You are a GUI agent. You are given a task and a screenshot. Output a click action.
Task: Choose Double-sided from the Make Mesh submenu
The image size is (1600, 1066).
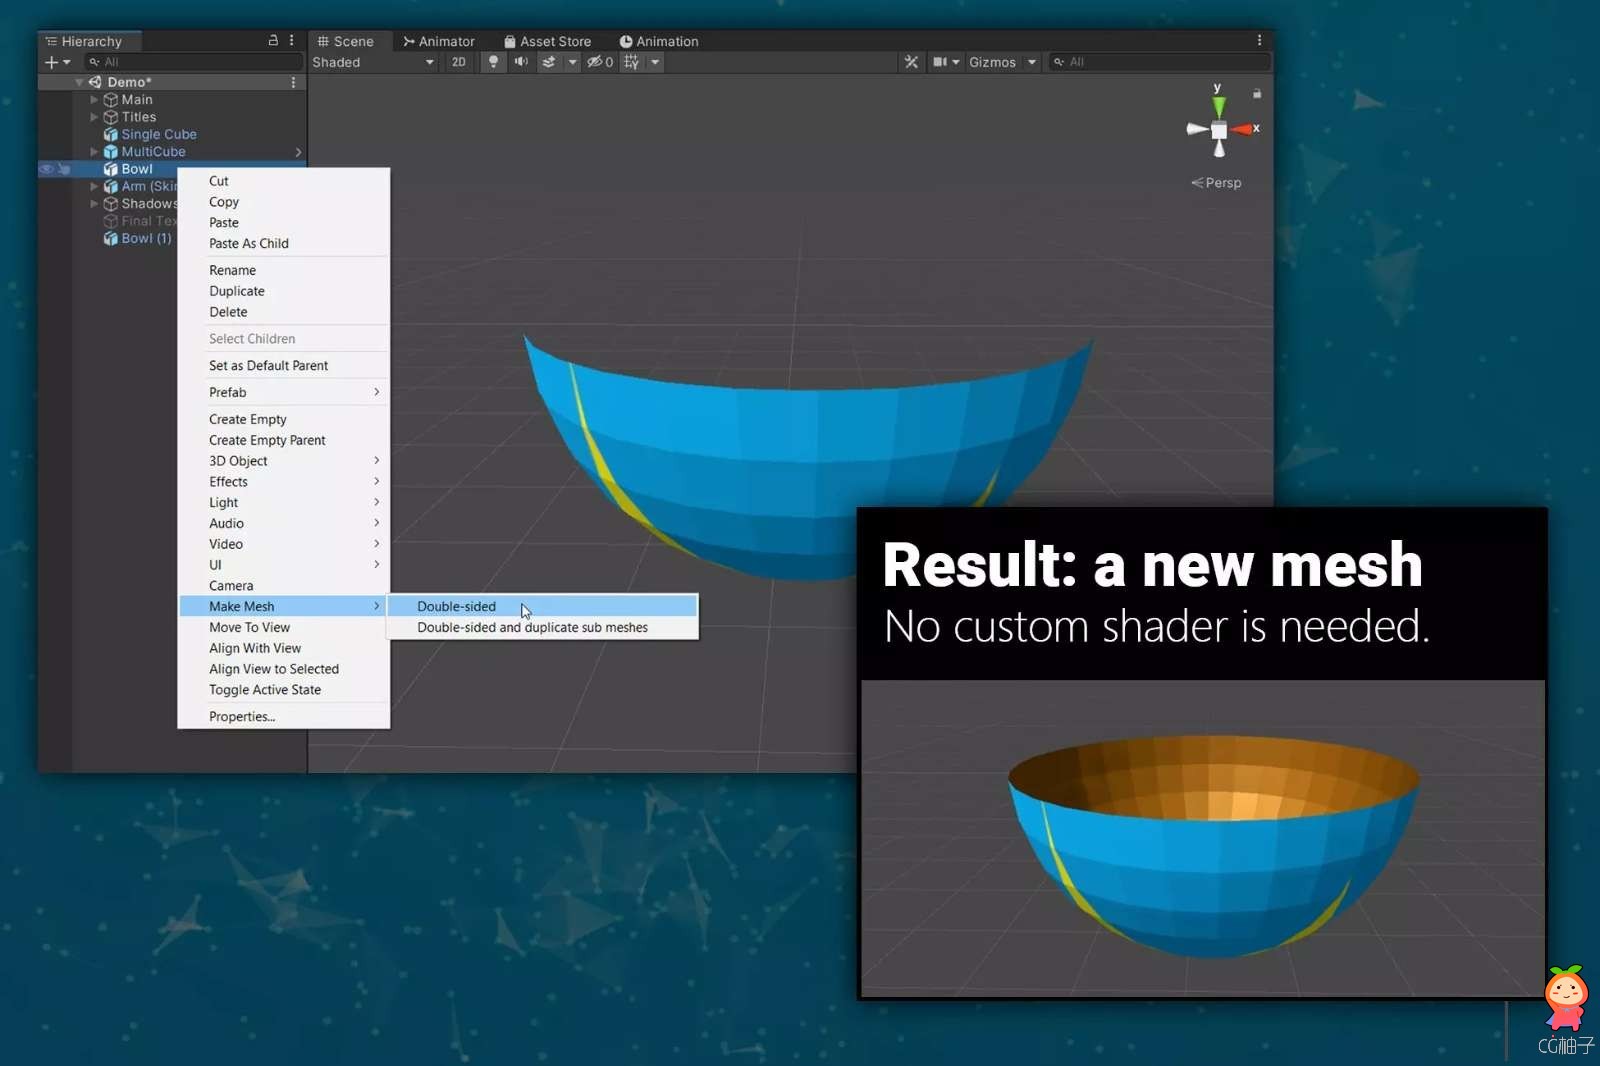pos(457,606)
